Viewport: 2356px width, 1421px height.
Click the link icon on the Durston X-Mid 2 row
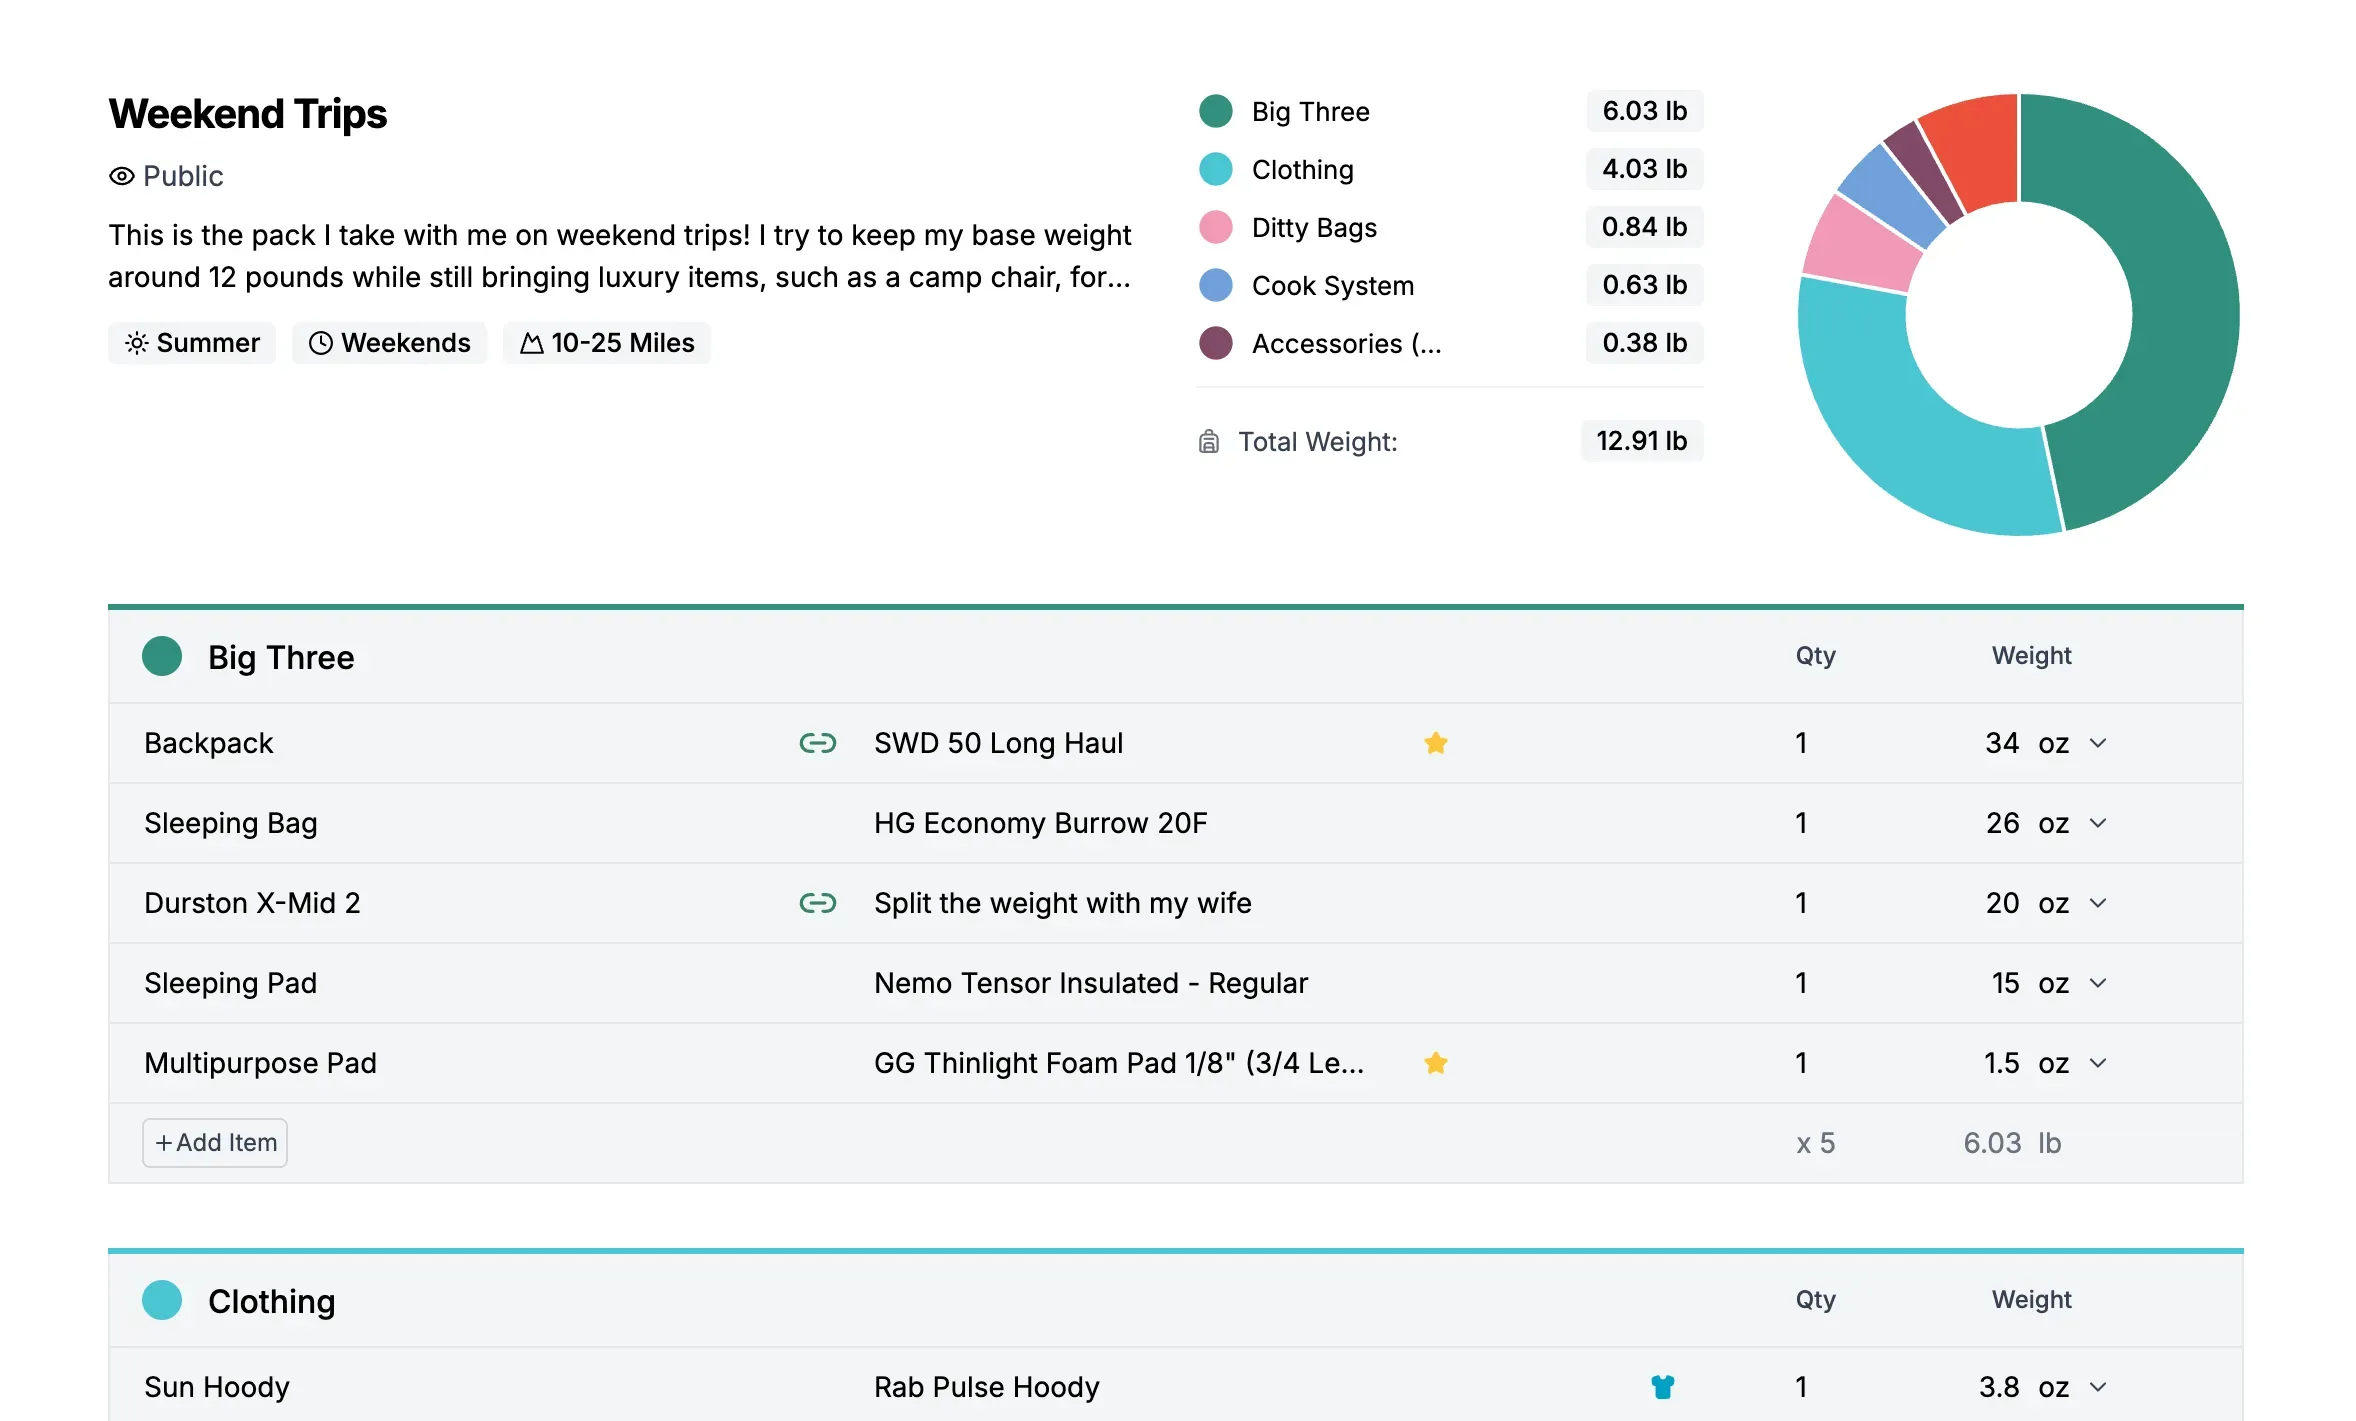[x=818, y=902]
